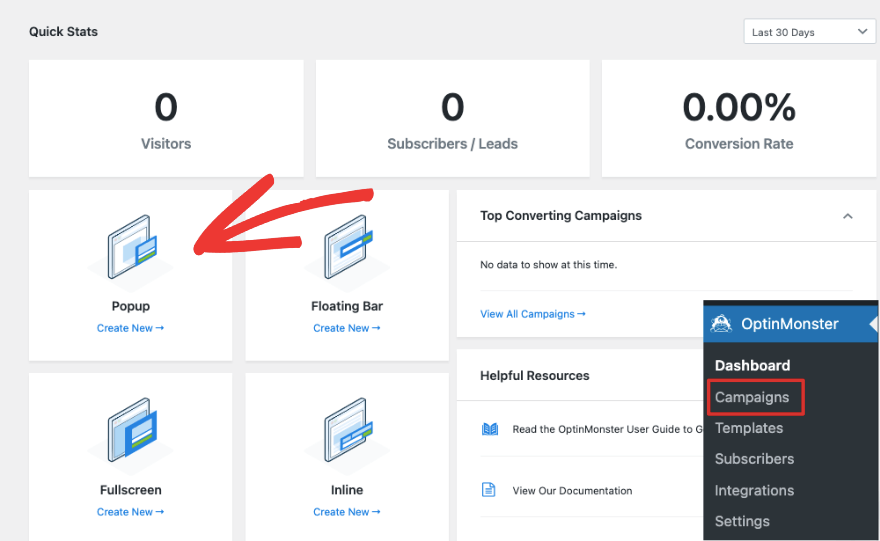Image resolution: width=880 pixels, height=541 pixels.
Task: Open Integrations in the OptinMonster menu
Action: (x=754, y=490)
